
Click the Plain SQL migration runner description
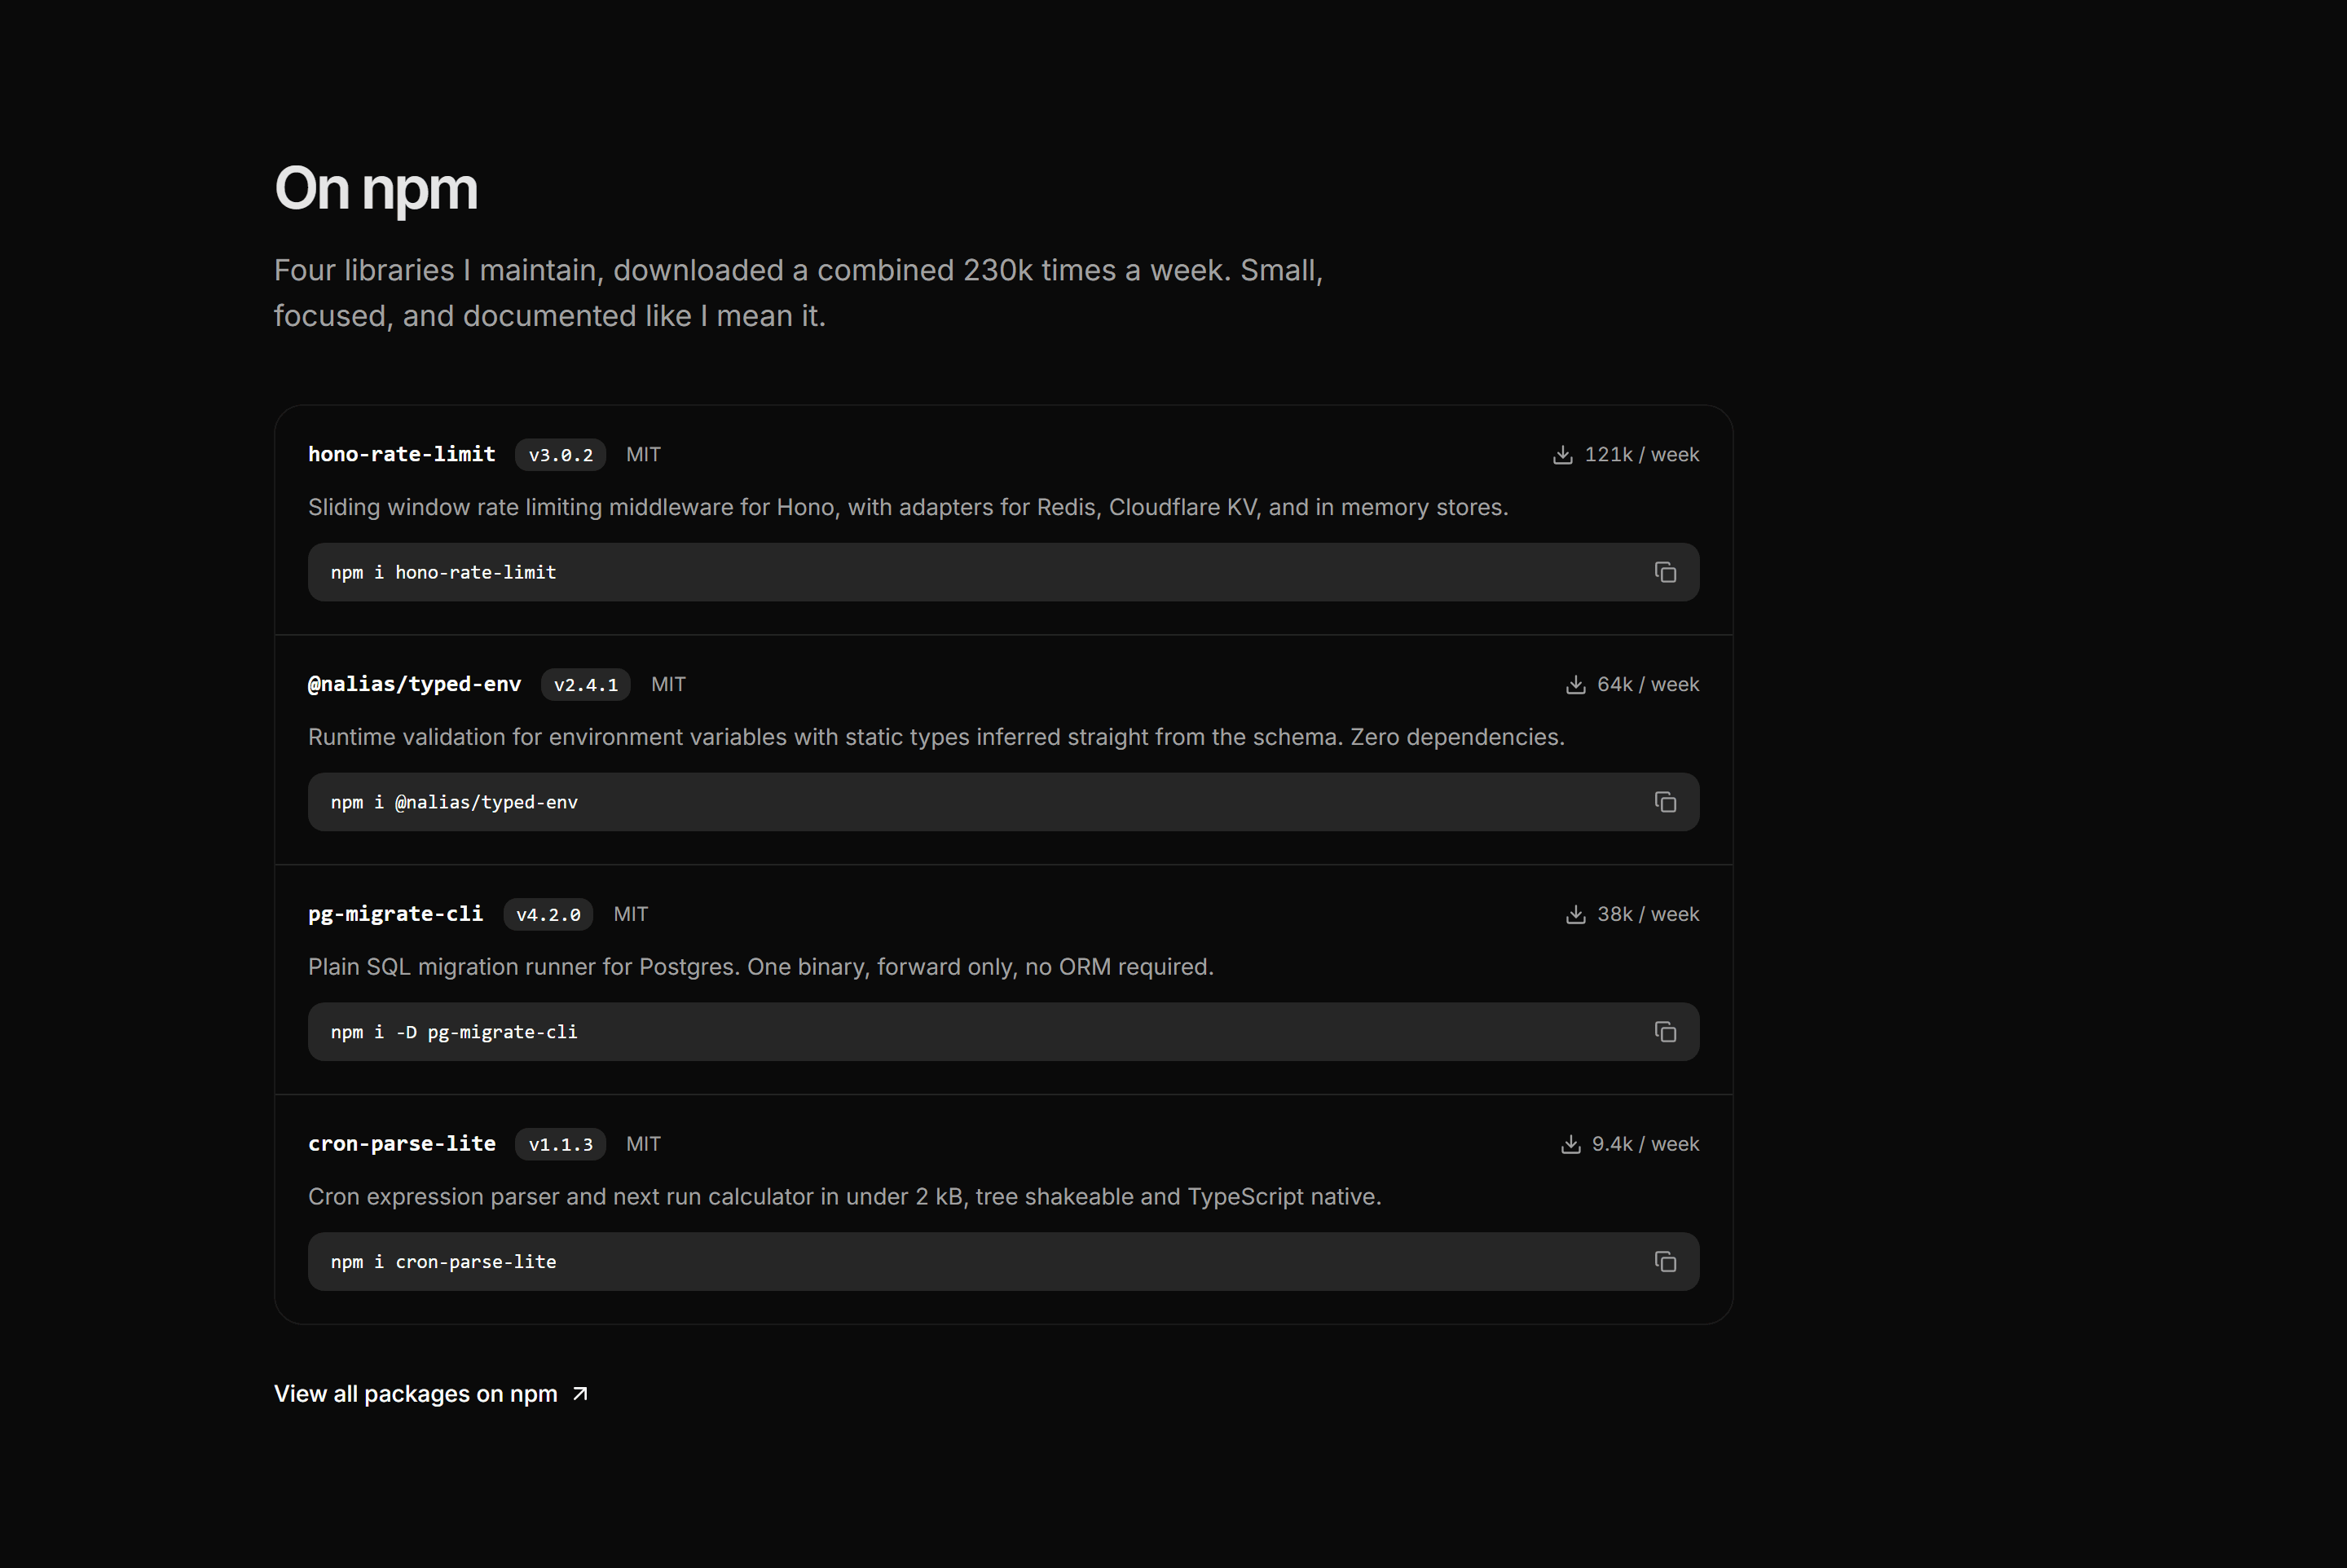coord(761,968)
